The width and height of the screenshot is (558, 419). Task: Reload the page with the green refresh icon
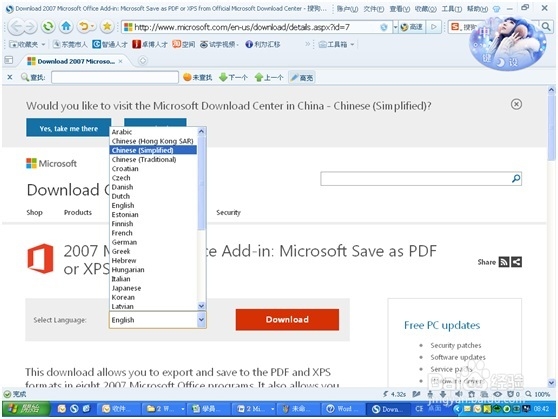[48, 26]
